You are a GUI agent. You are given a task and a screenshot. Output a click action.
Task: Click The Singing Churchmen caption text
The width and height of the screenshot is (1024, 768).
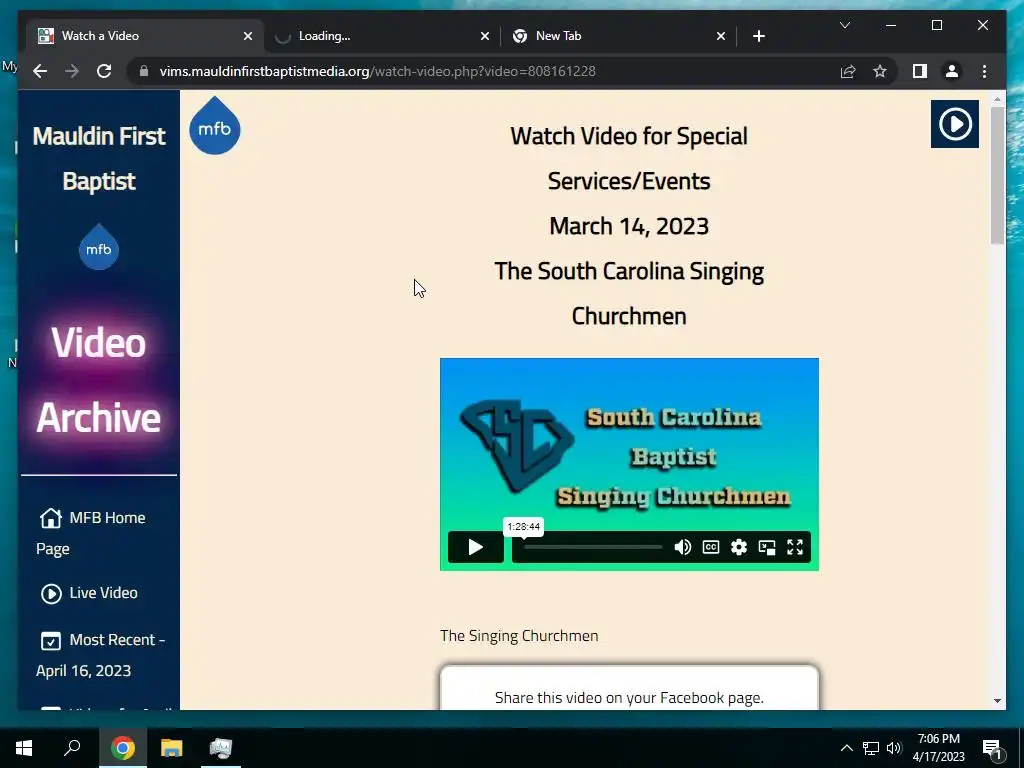point(519,635)
